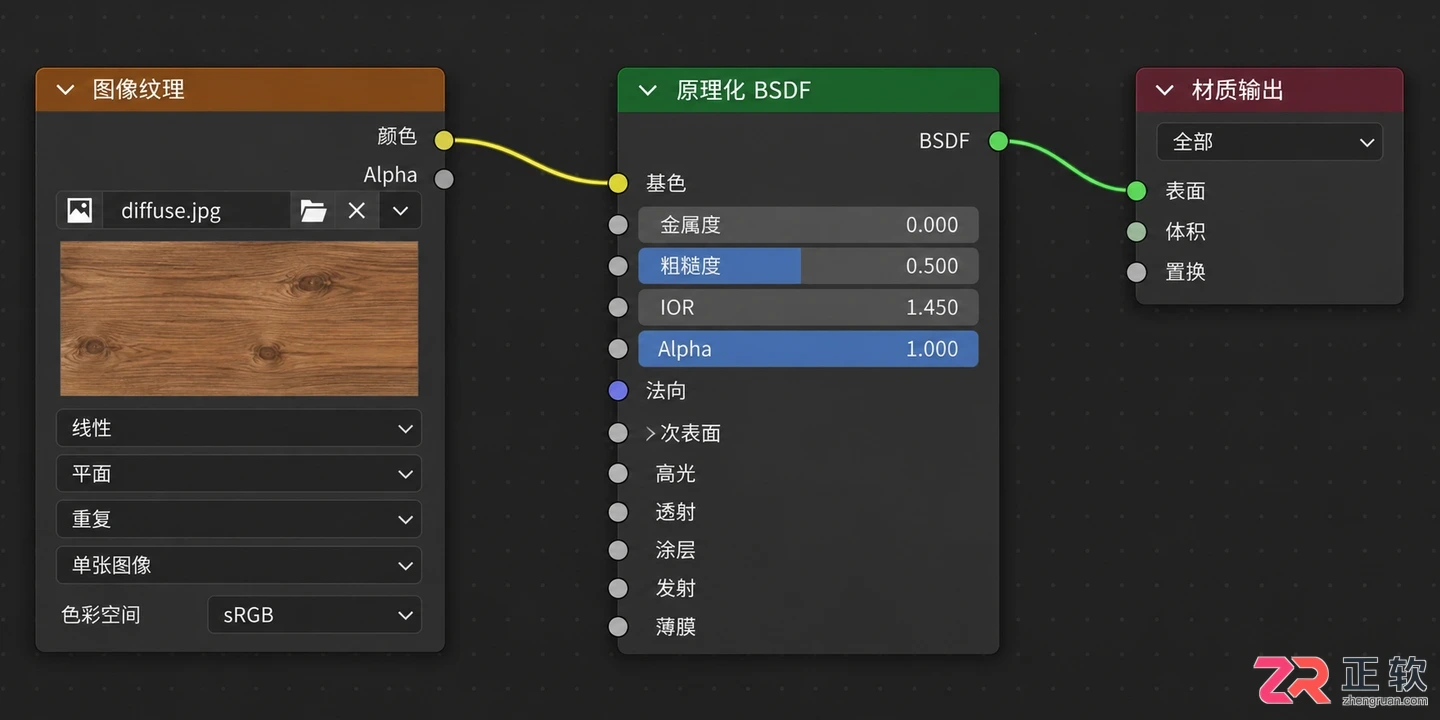Click the 涂层 panel label
This screenshot has height=720, width=1440.
coord(676,550)
